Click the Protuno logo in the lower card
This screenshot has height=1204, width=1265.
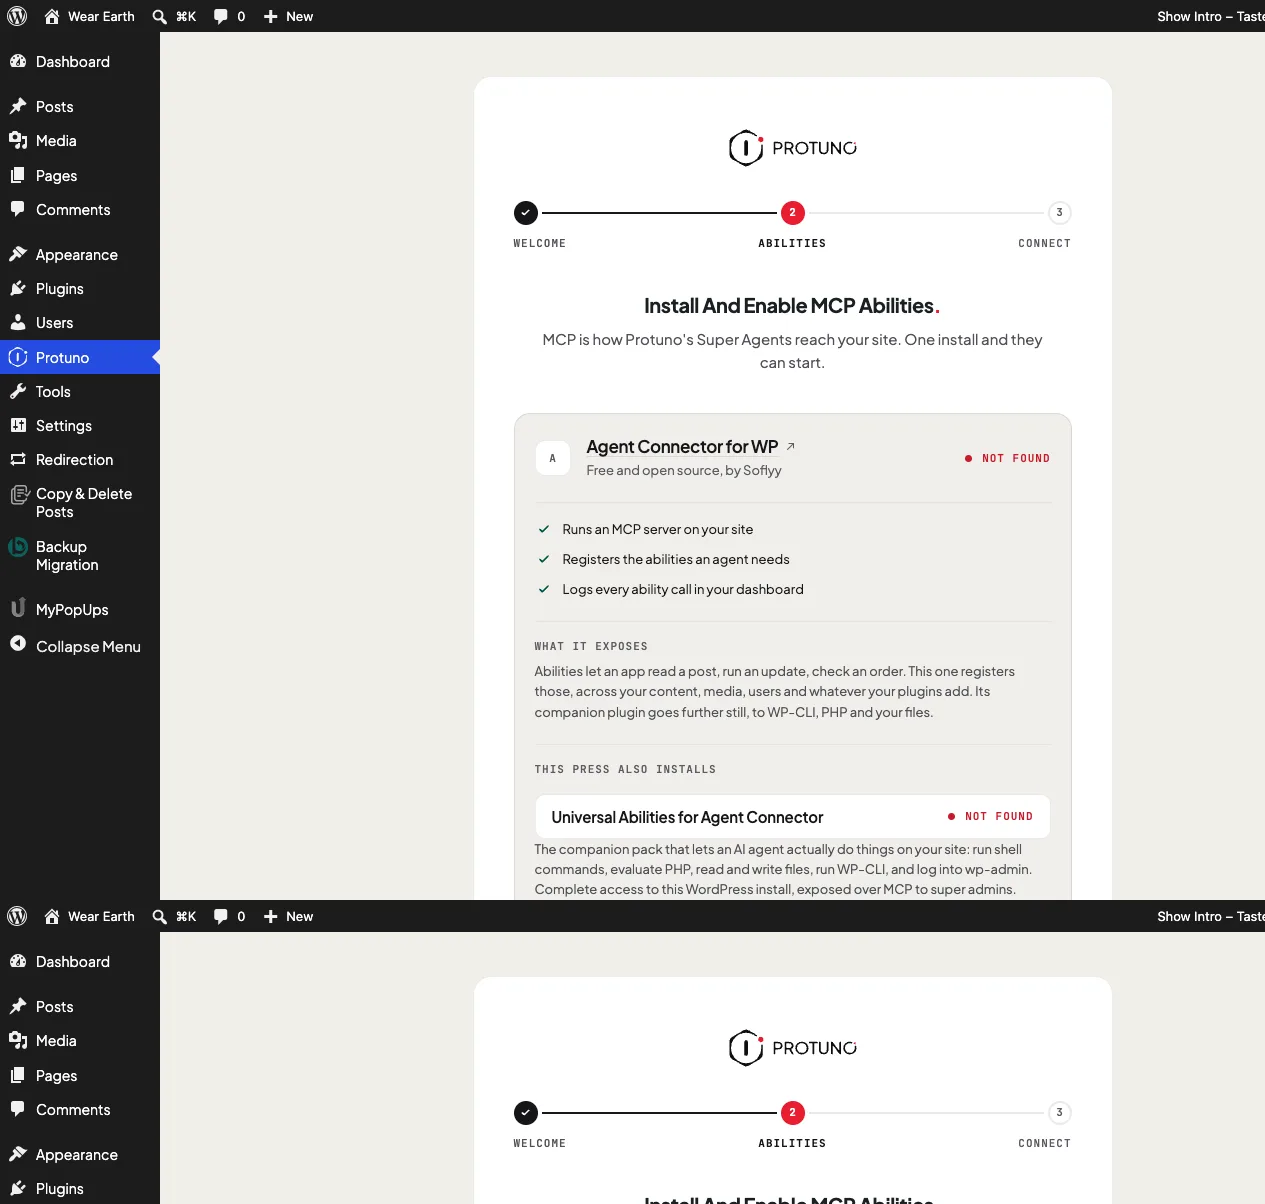(x=792, y=1048)
